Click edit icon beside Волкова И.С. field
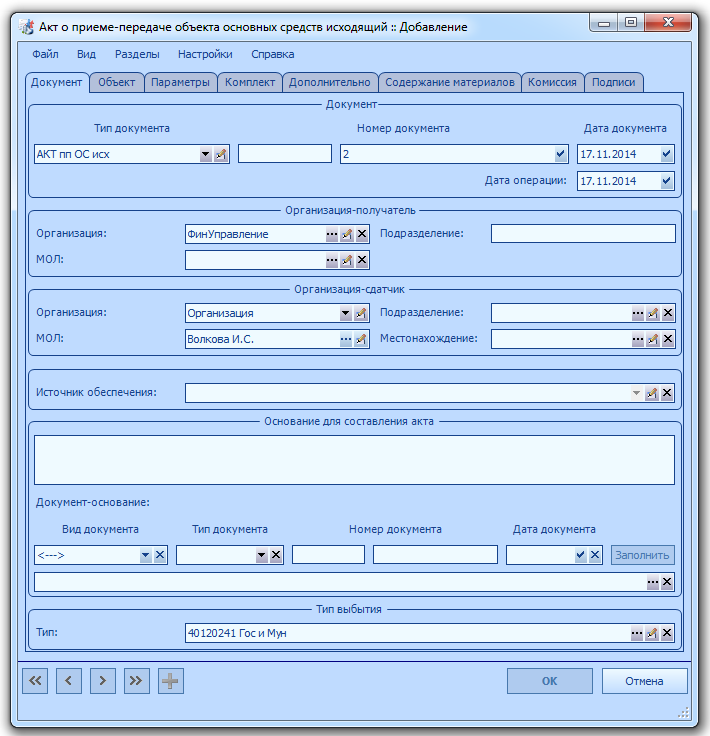 pyautogui.click(x=360, y=339)
